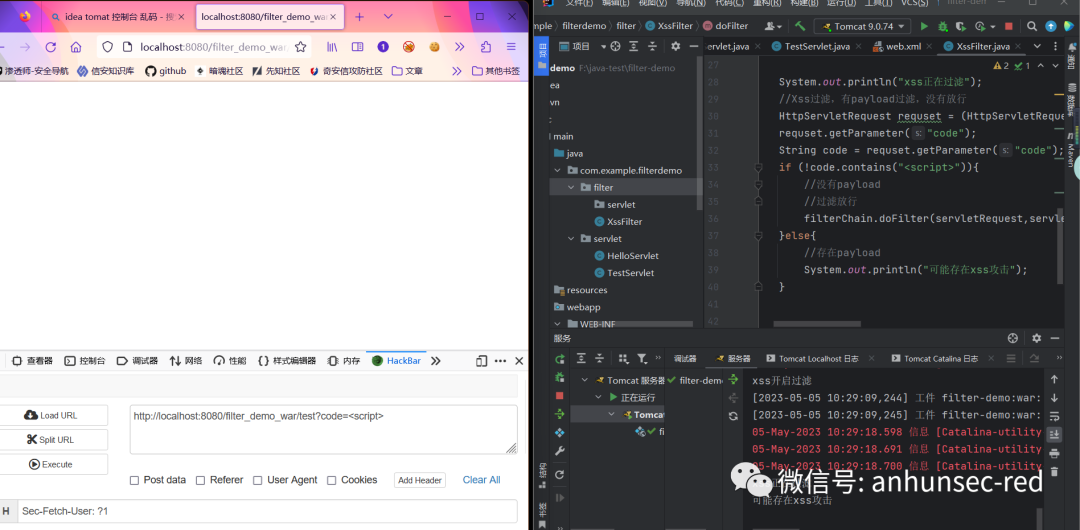Collapse all in project panel

[652, 46]
